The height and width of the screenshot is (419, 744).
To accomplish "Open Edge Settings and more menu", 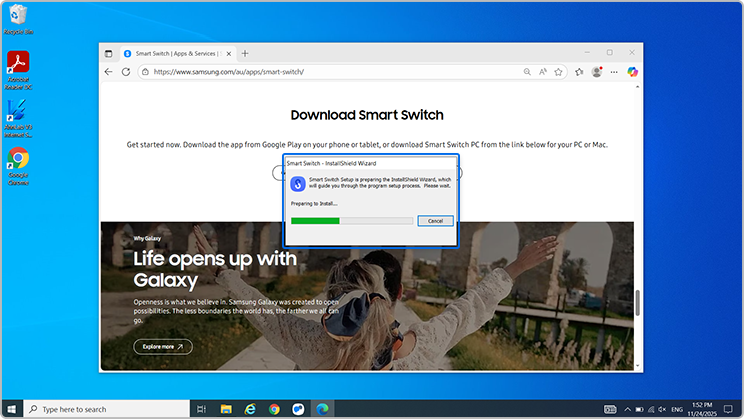I will click(614, 72).
